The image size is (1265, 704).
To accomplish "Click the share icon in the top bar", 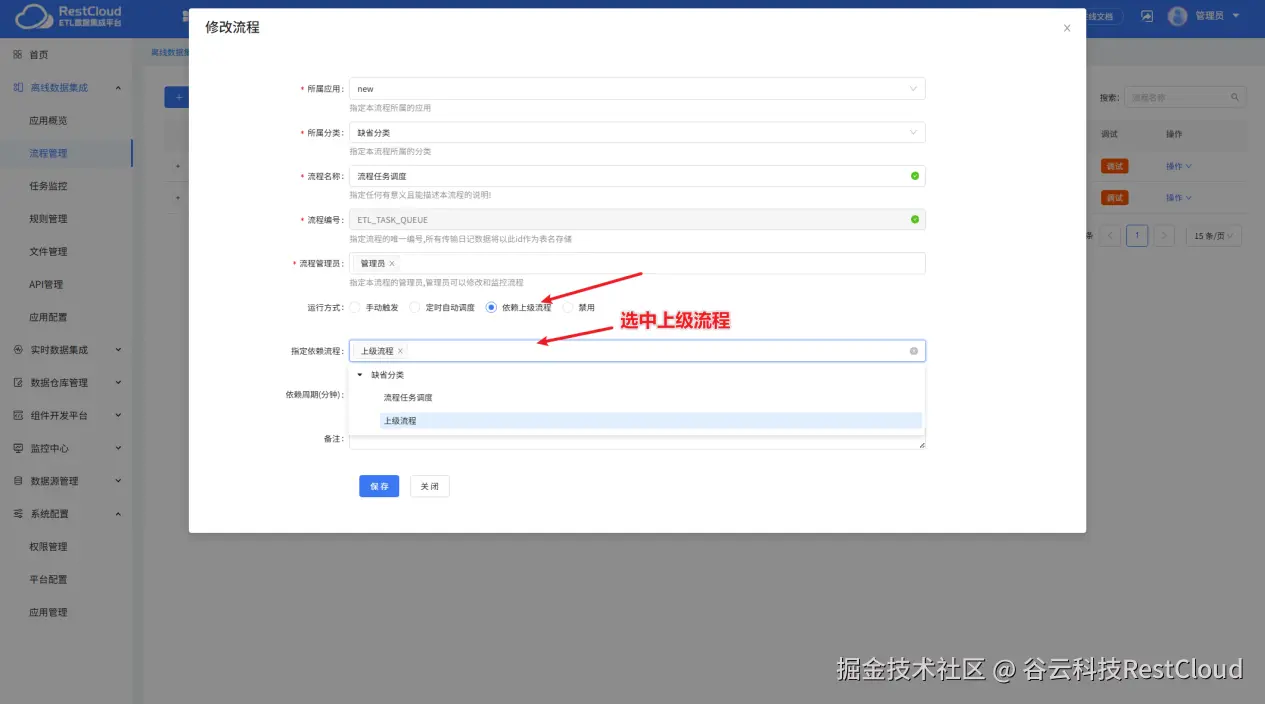I will click(1146, 15).
